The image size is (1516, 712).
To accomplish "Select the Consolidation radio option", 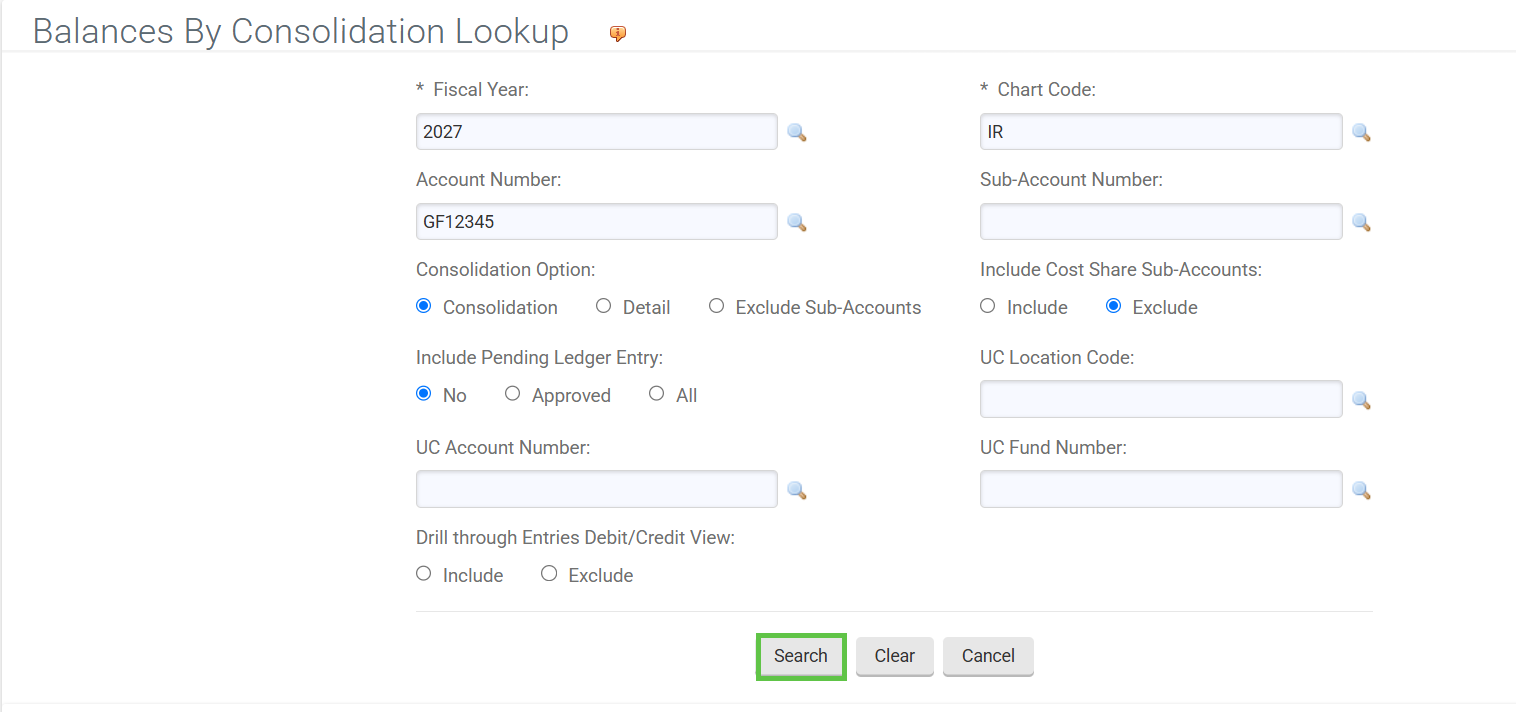I will click(423, 306).
